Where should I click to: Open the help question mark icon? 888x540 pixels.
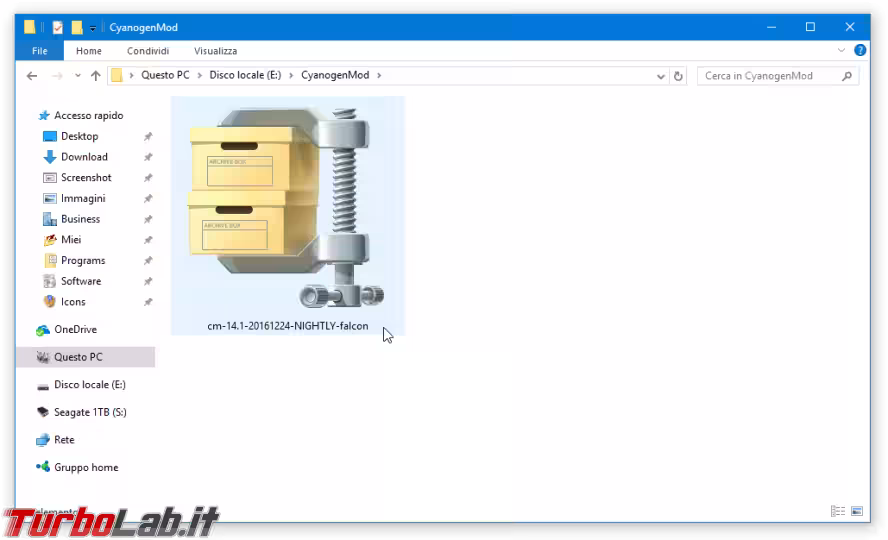click(x=860, y=50)
